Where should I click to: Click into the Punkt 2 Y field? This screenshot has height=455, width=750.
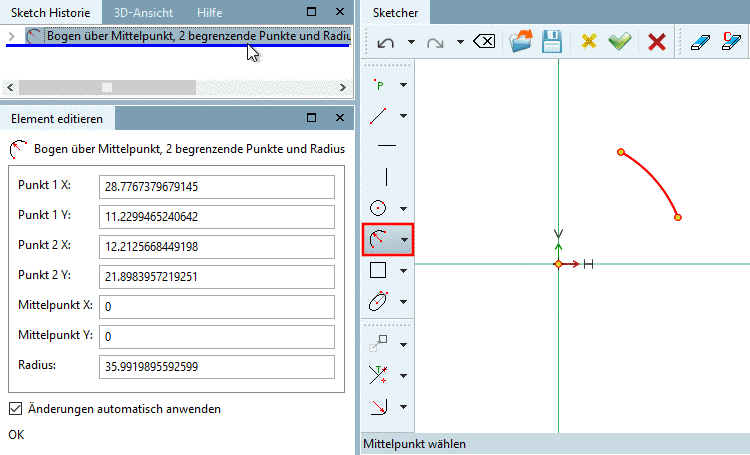[217, 277]
